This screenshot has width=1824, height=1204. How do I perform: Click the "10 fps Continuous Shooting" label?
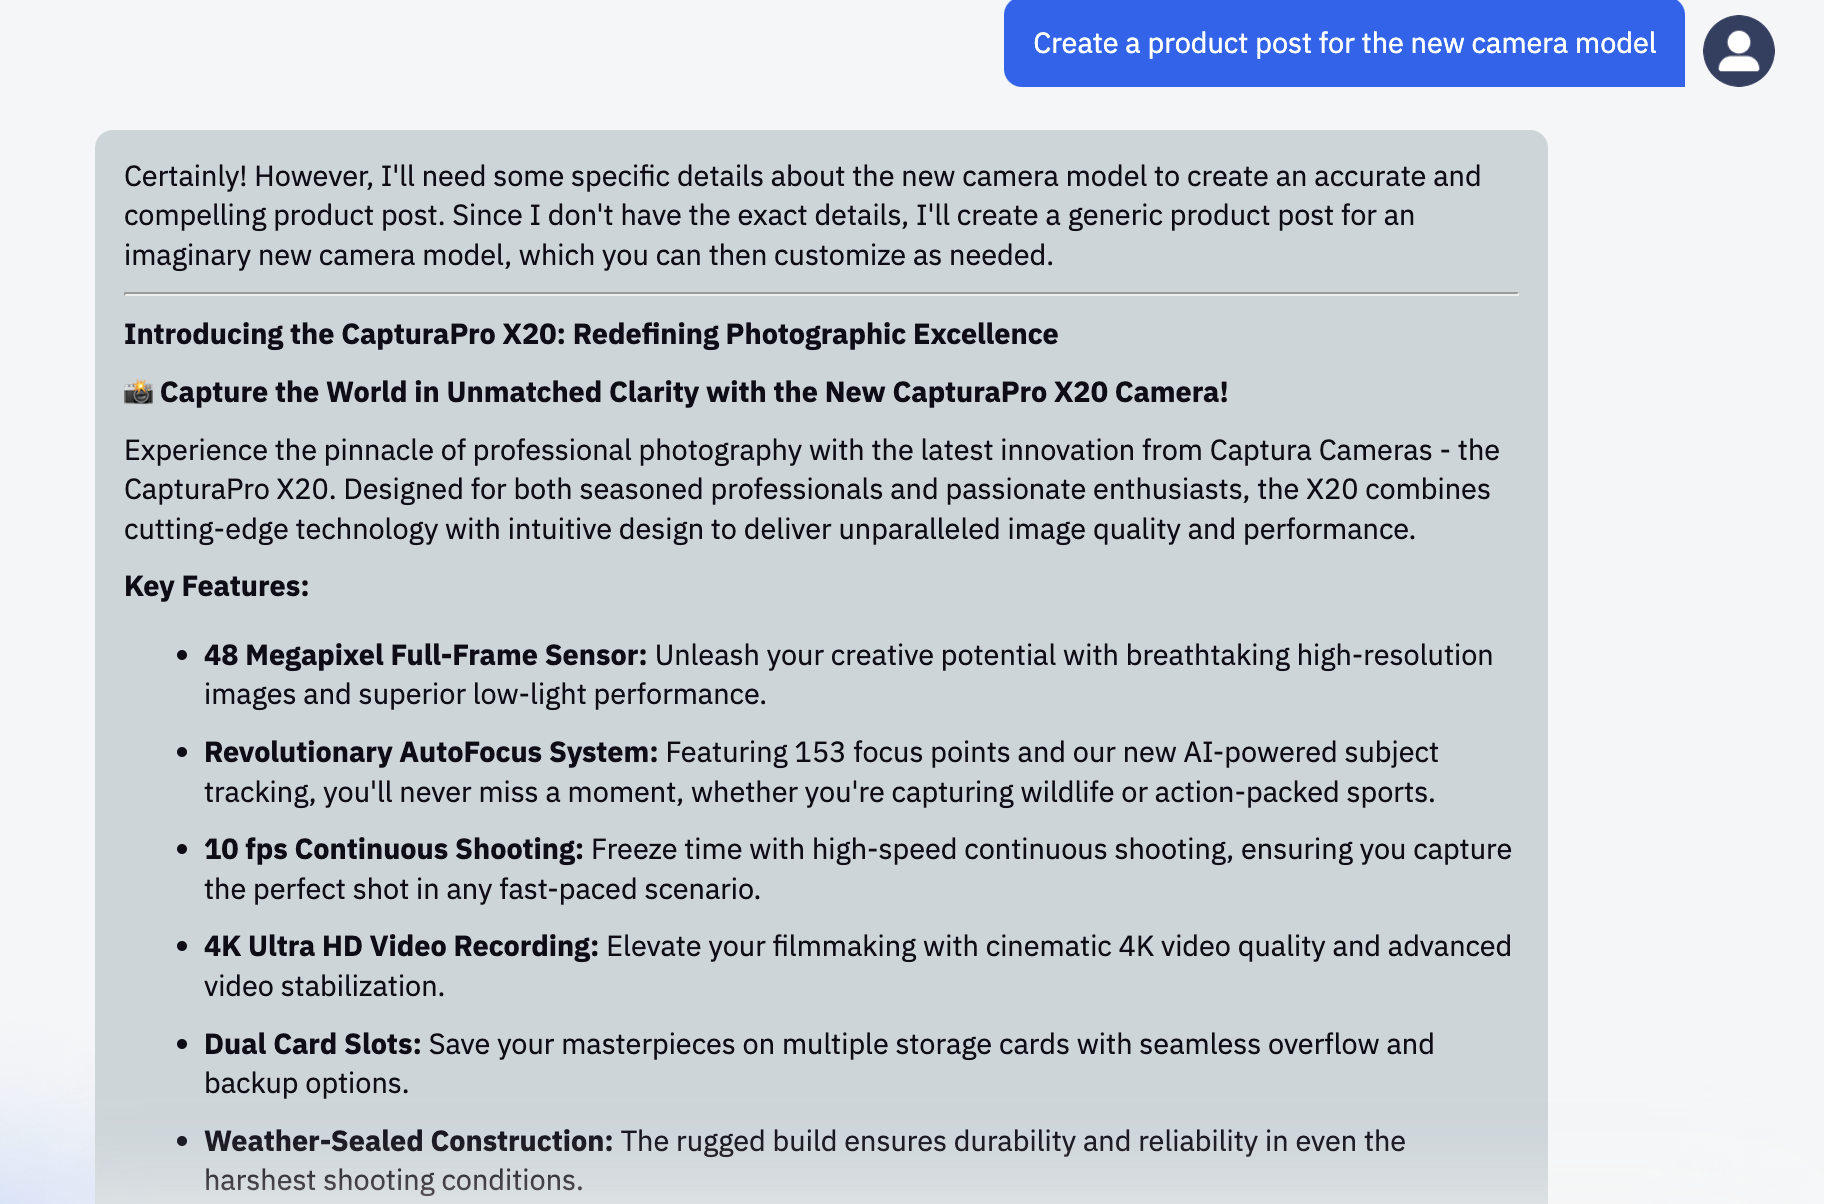click(393, 849)
